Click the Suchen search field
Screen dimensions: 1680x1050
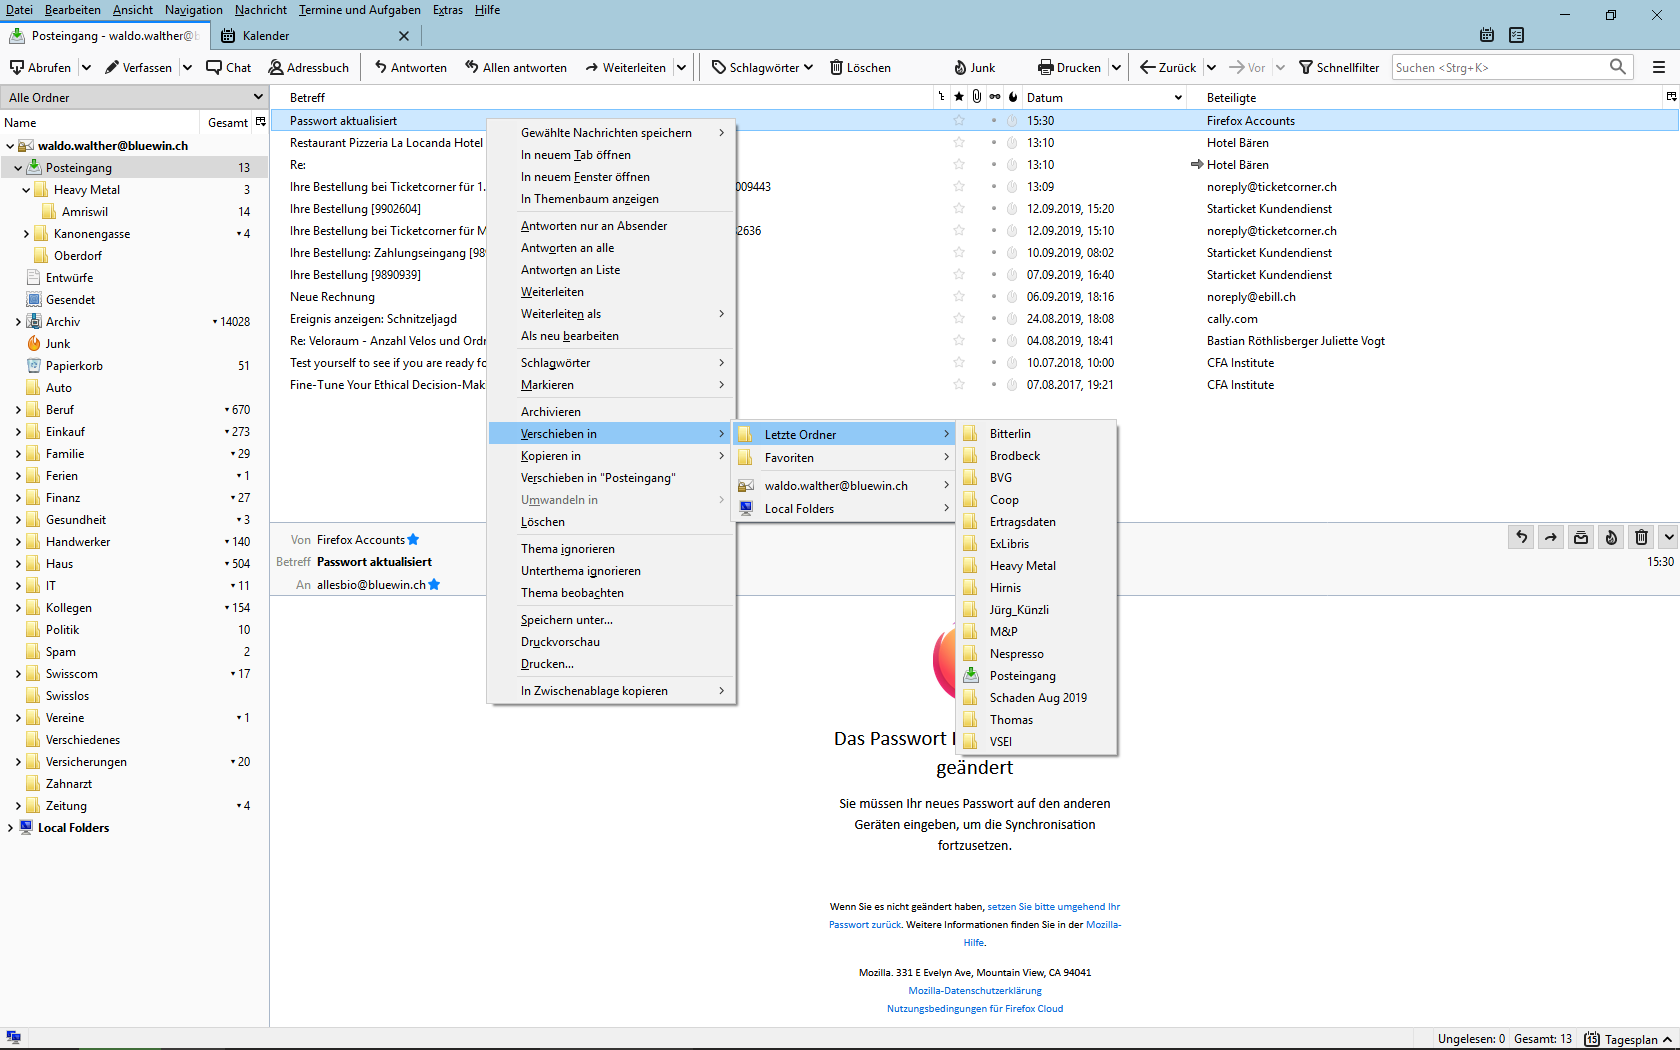pos(1498,67)
